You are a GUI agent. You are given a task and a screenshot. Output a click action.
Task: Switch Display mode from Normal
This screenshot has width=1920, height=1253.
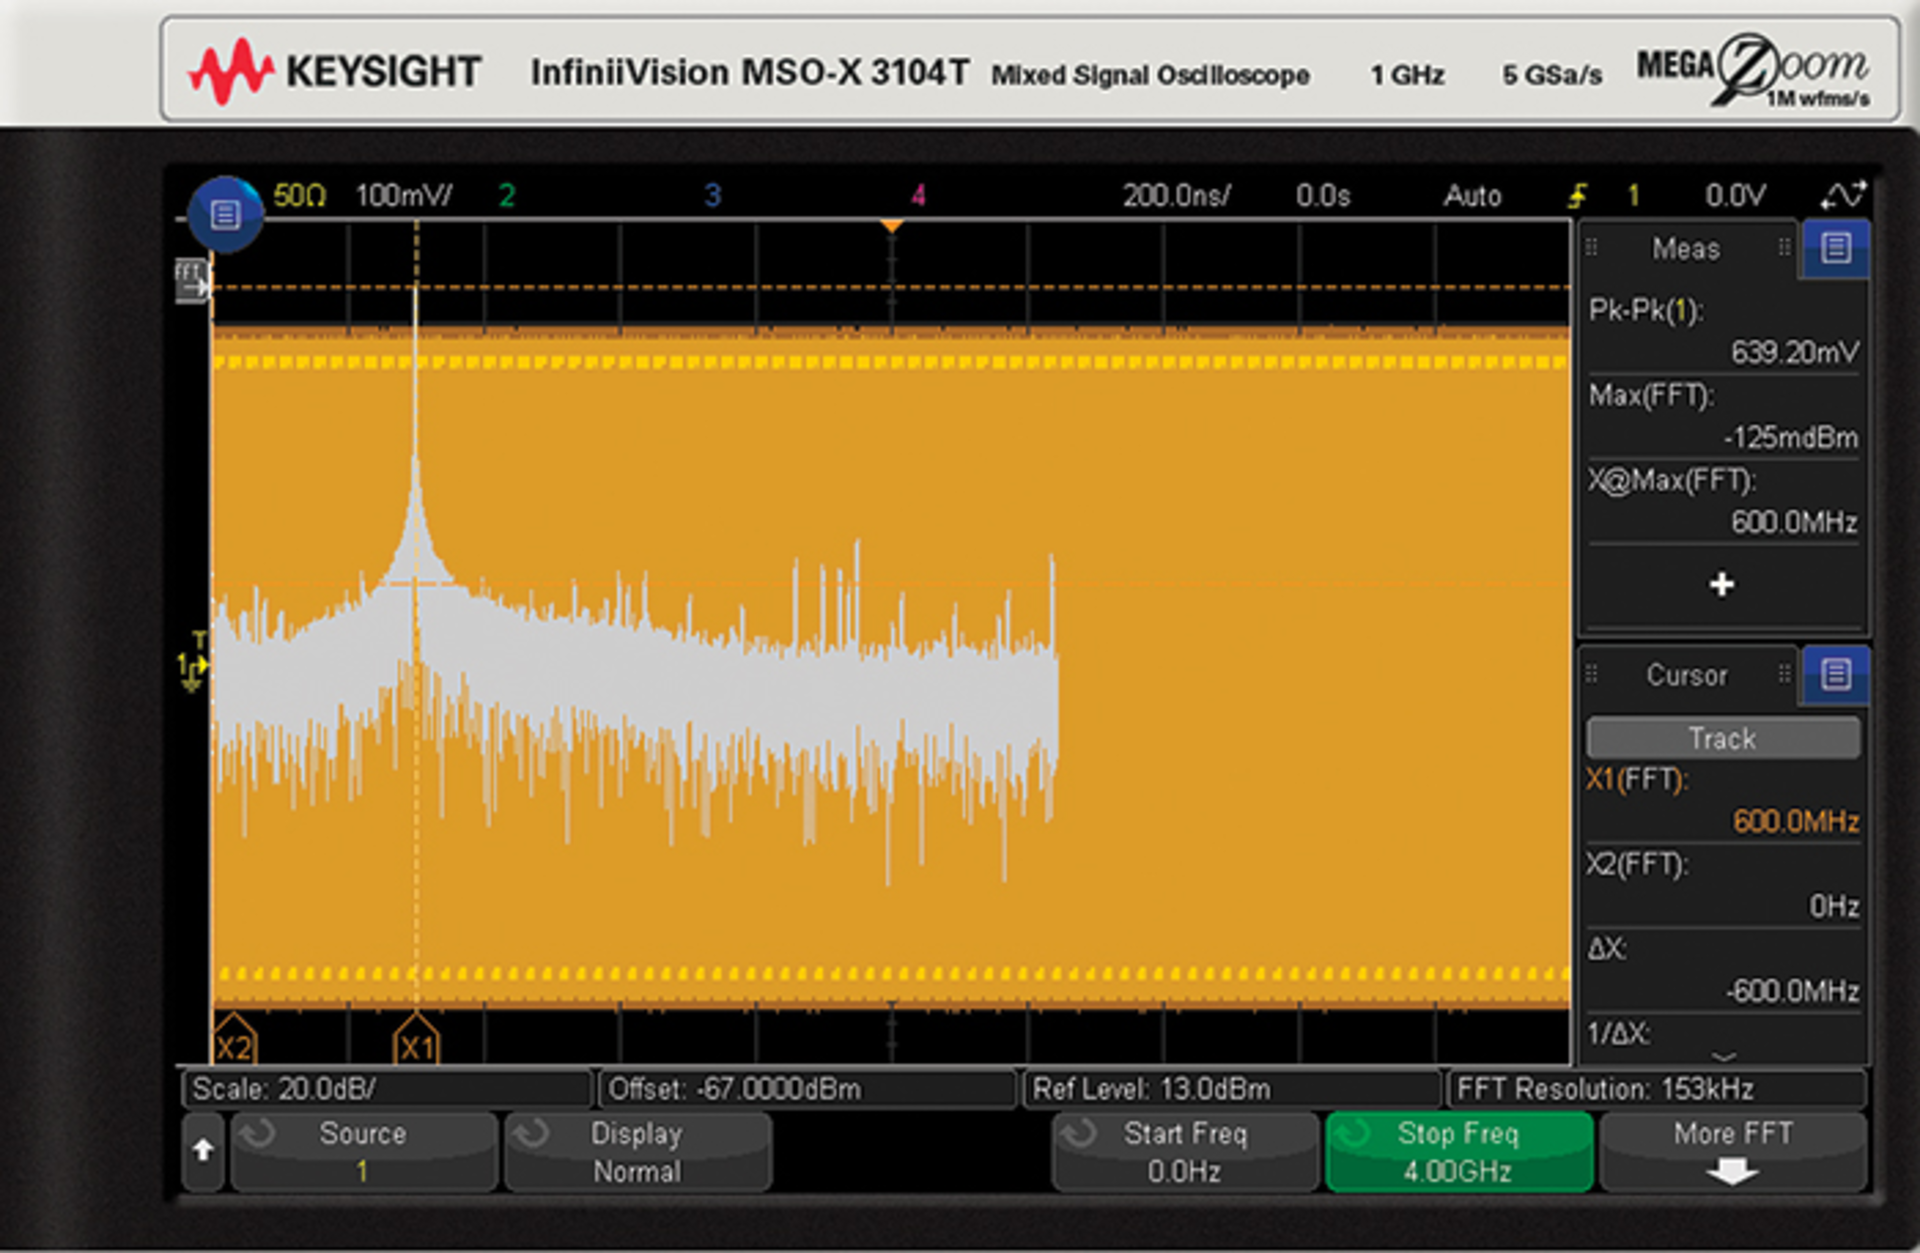[x=637, y=1152]
